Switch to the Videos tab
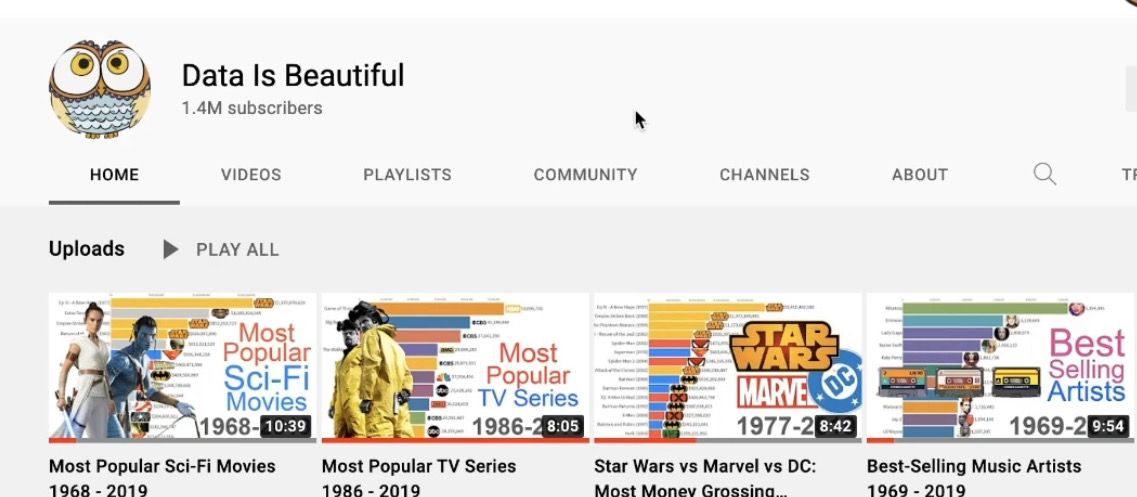Viewport: 1137px width, 497px height. pyautogui.click(x=251, y=175)
